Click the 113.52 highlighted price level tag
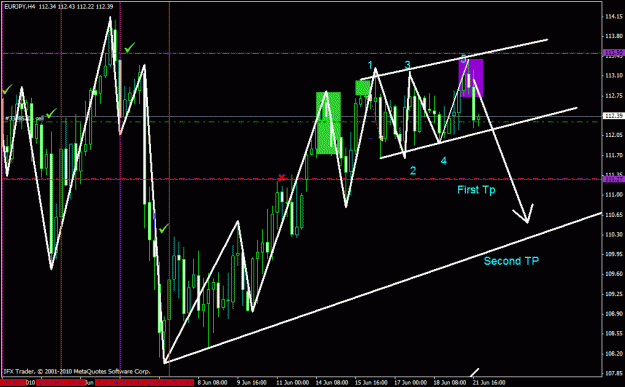The height and width of the screenshot is (387, 625). click(x=613, y=53)
